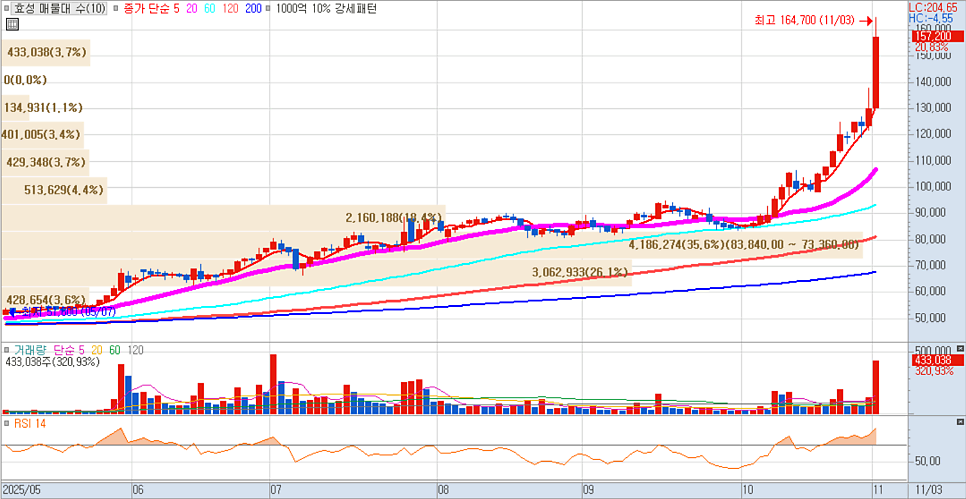This screenshot has height=499, width=966.
Task: Click the green 60 volume average label
Action: (115, 350)
